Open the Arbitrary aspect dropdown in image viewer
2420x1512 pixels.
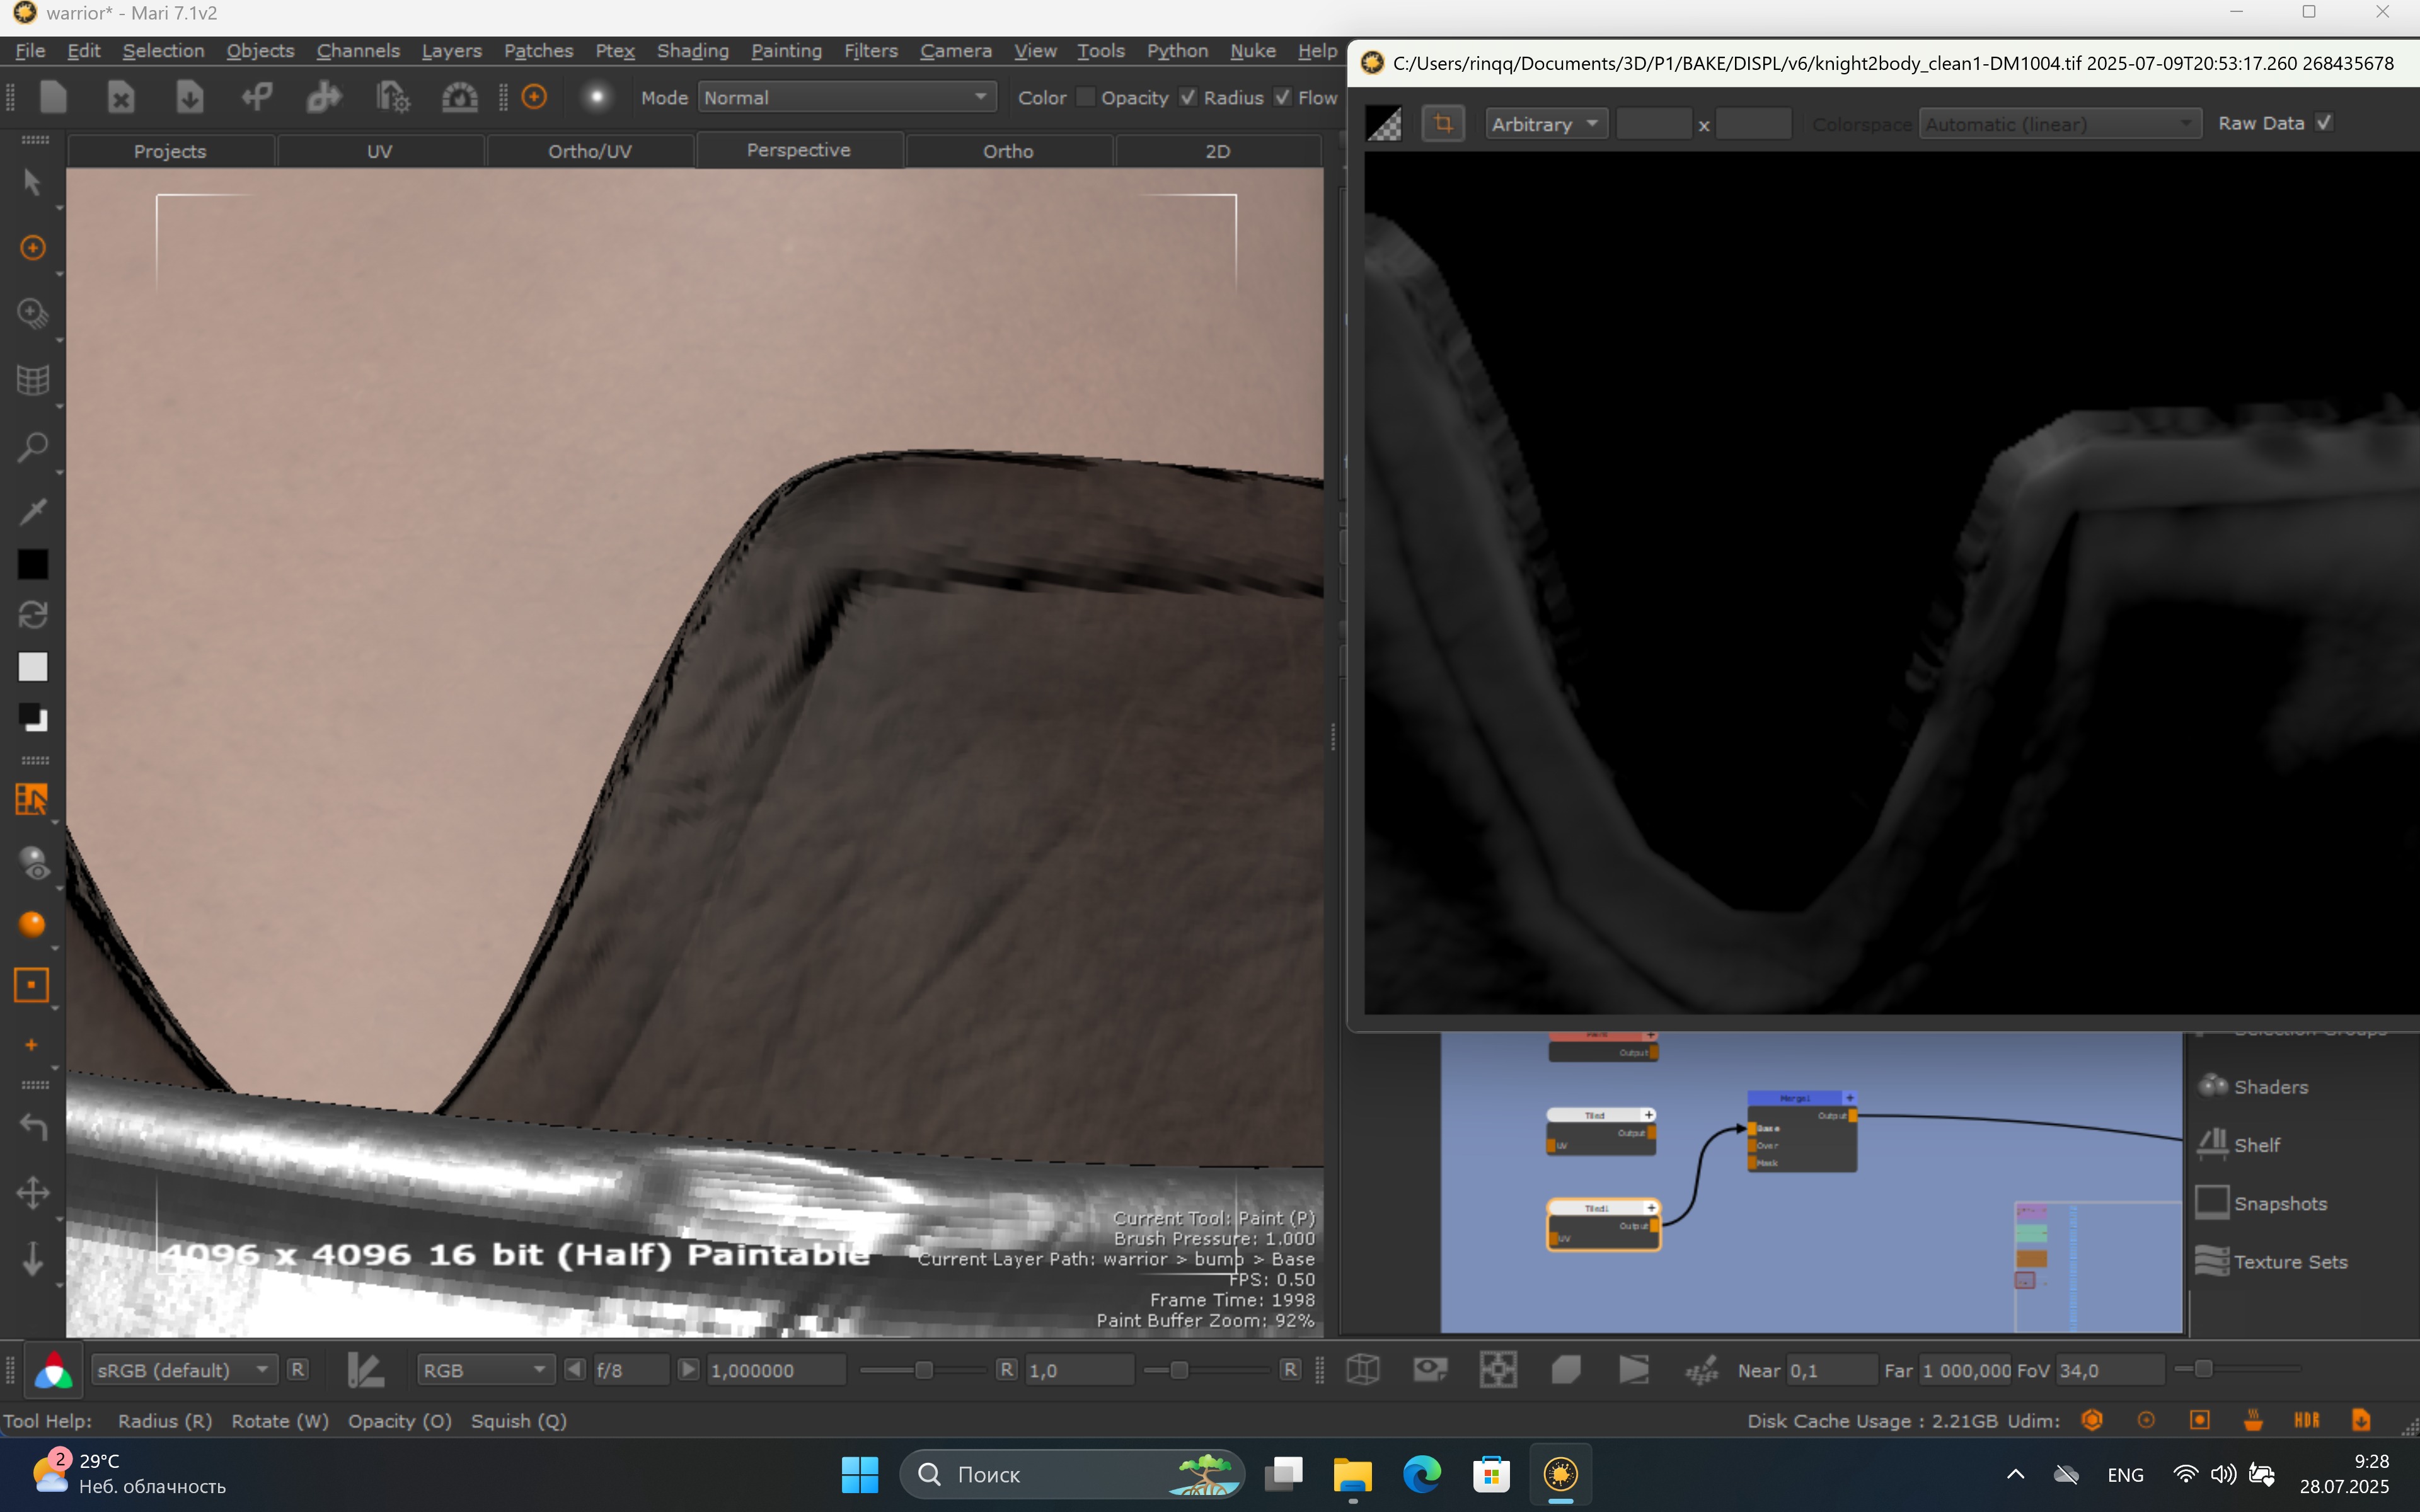(1546, 123)
